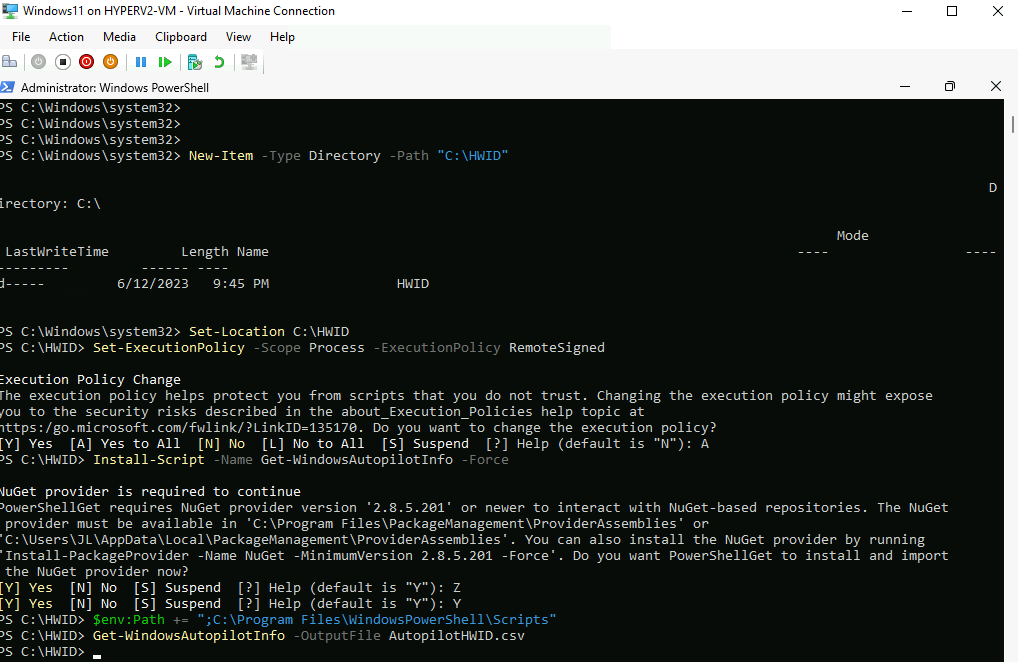Click the Mode column header
The image size is (1018, 662).
coord(852,236)
